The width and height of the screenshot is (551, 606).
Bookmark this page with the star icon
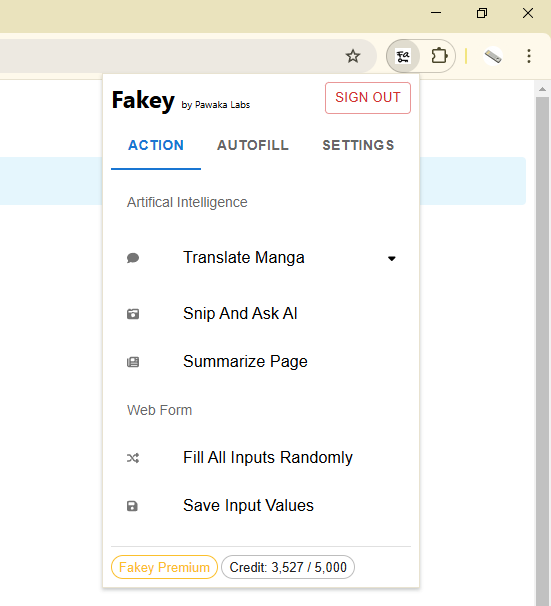(352, 56)
